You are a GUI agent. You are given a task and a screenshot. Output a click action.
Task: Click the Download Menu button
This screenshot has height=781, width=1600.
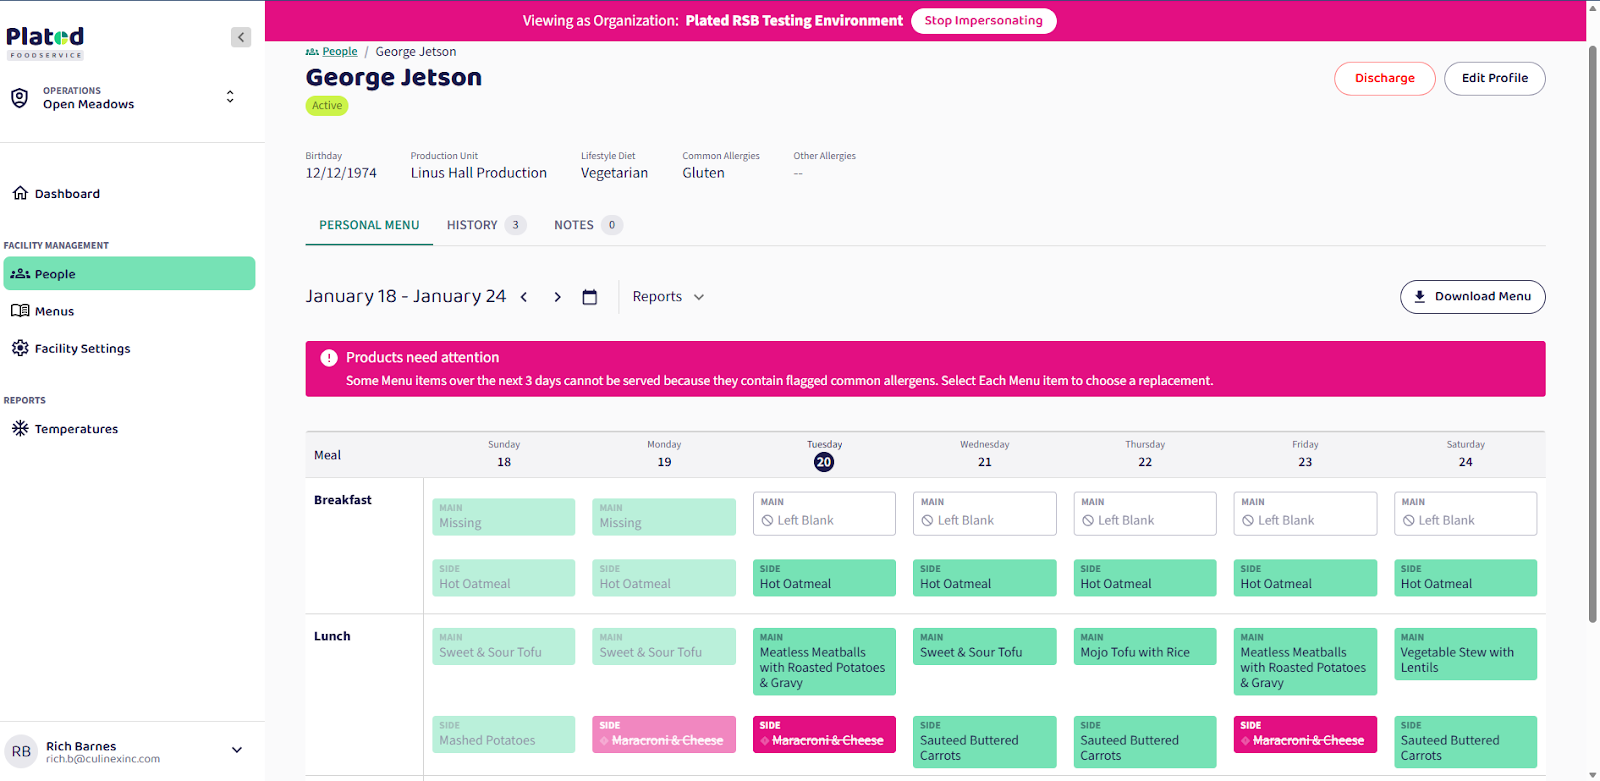click(1472, 297)
